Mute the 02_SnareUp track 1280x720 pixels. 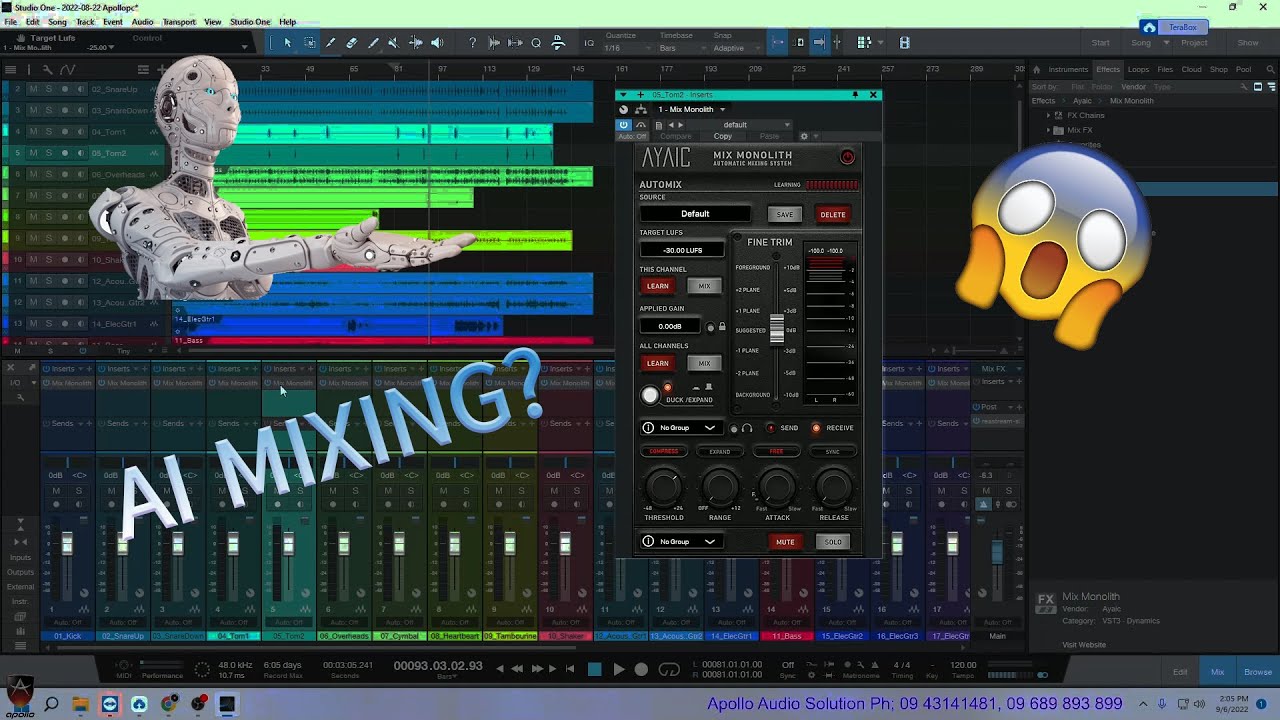[32, 89]
